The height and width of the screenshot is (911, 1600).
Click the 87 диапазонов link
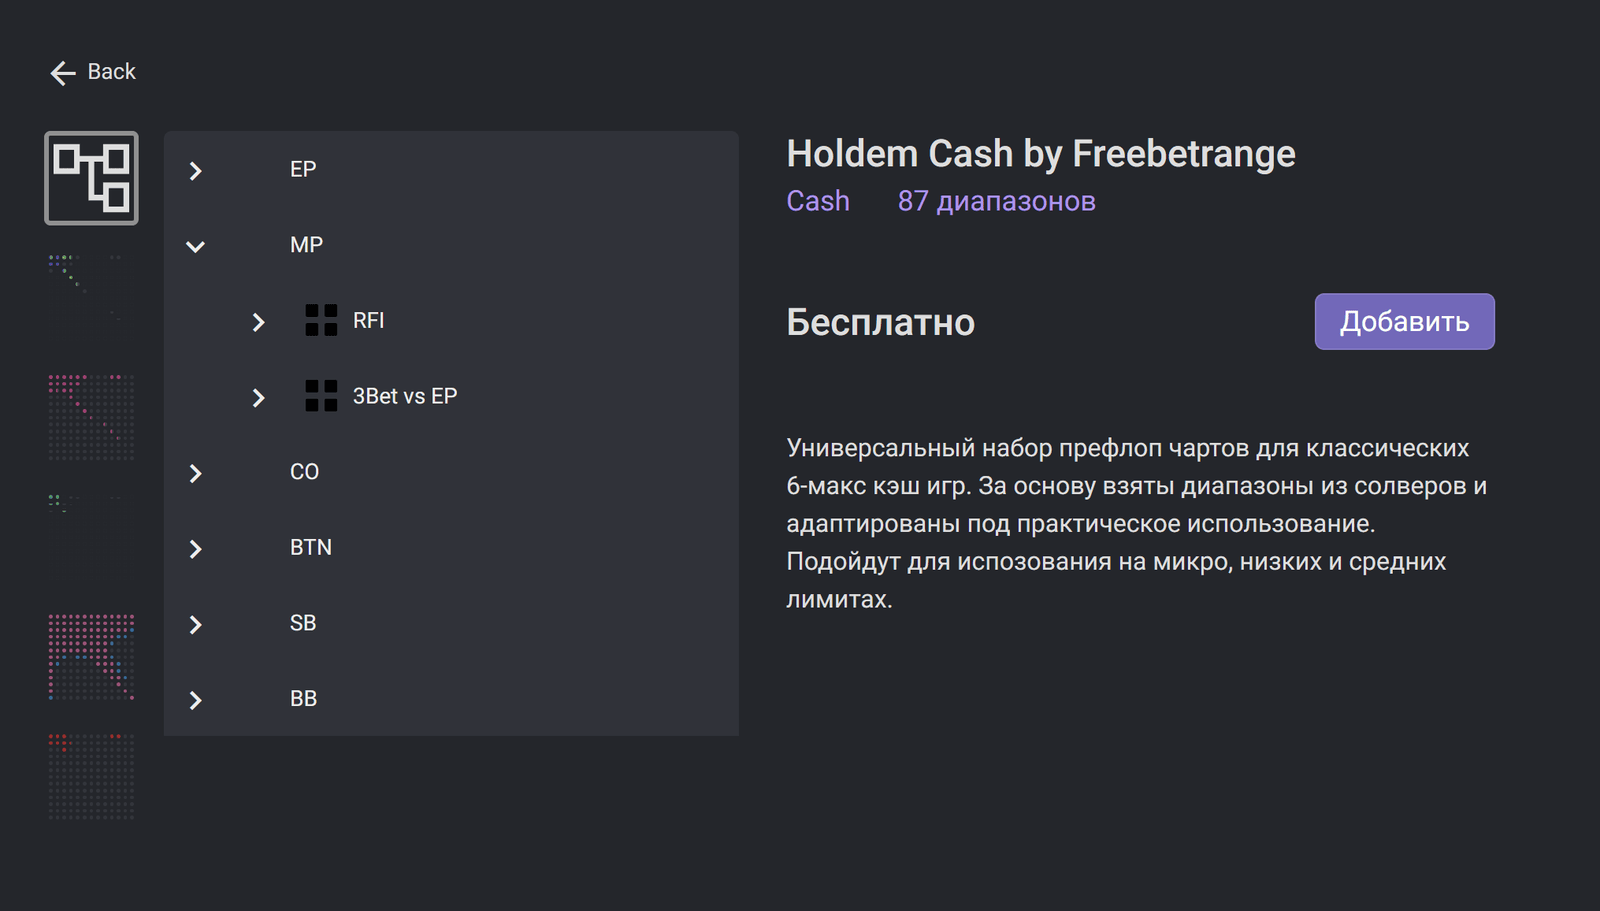click(x=996, y=201)
